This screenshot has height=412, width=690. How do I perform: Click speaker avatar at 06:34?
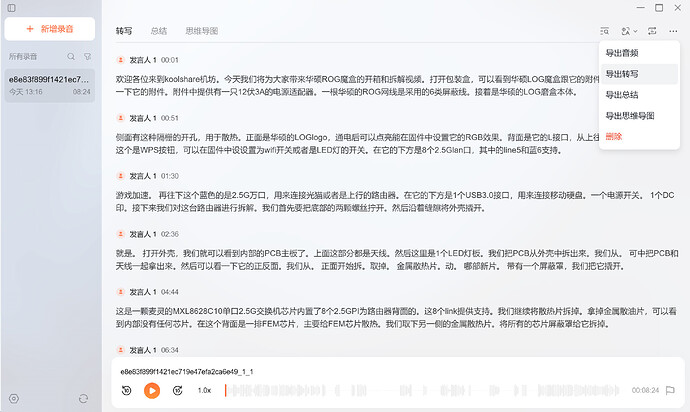point(121,350)
